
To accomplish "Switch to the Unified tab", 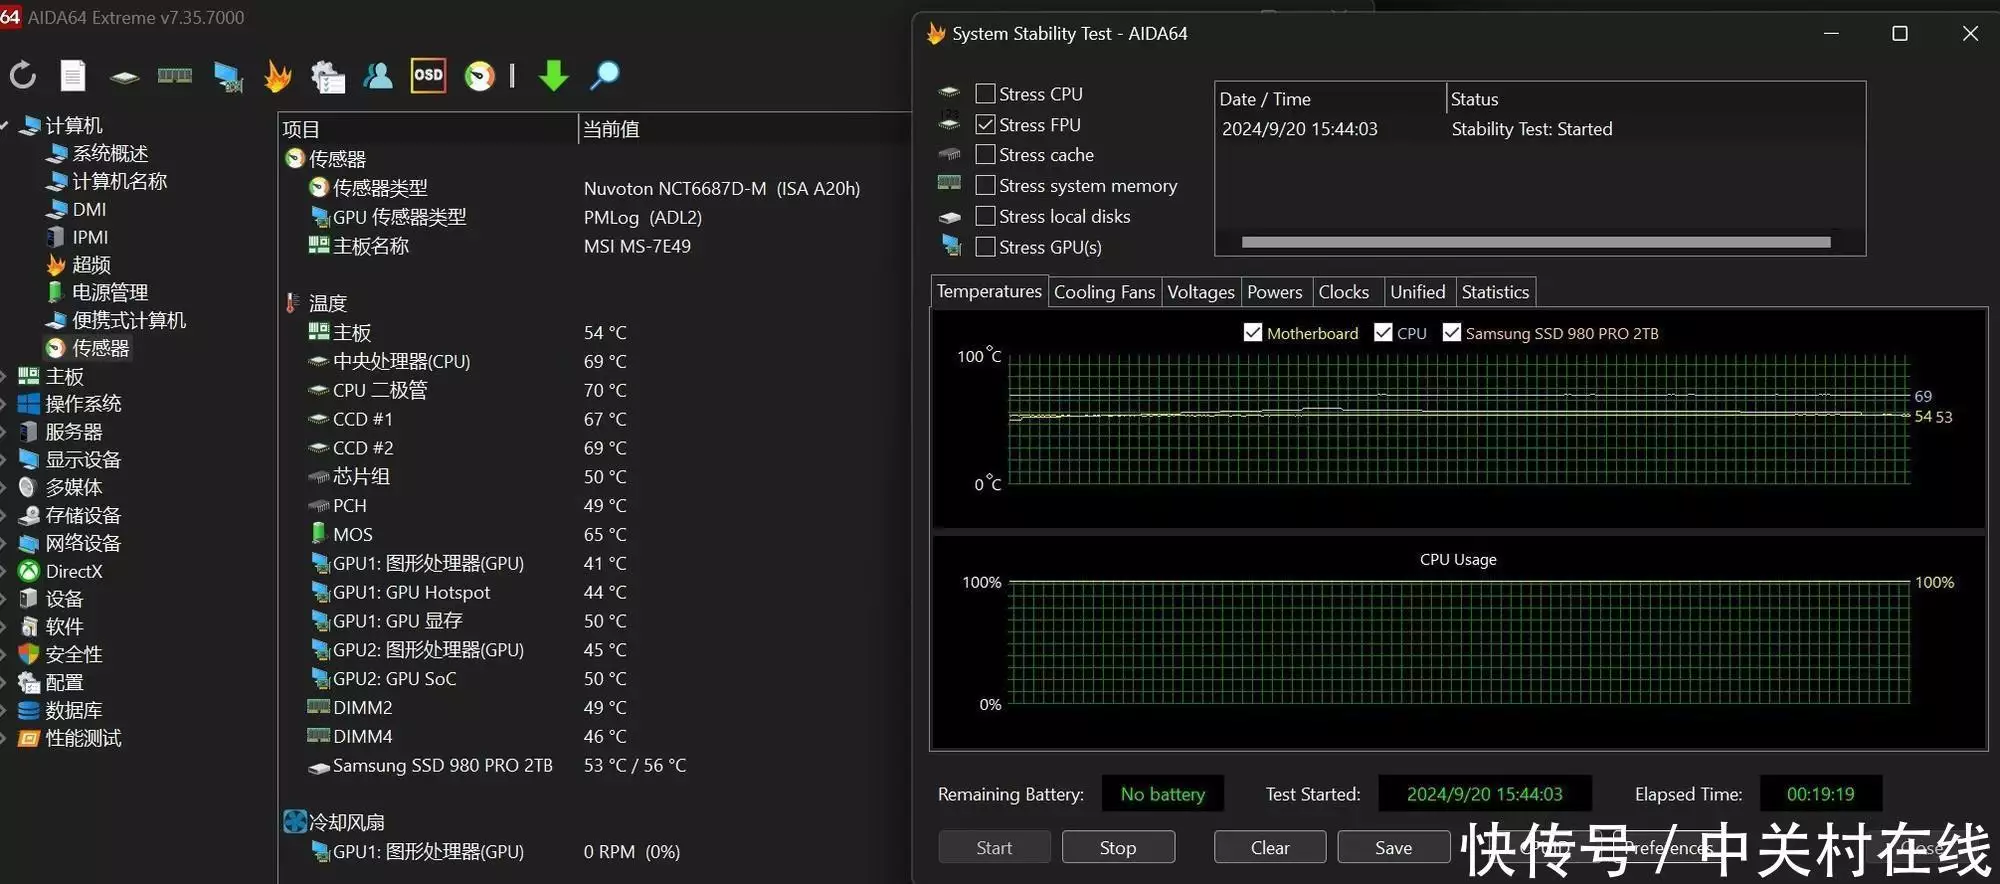I will [x=1418, y=292].
